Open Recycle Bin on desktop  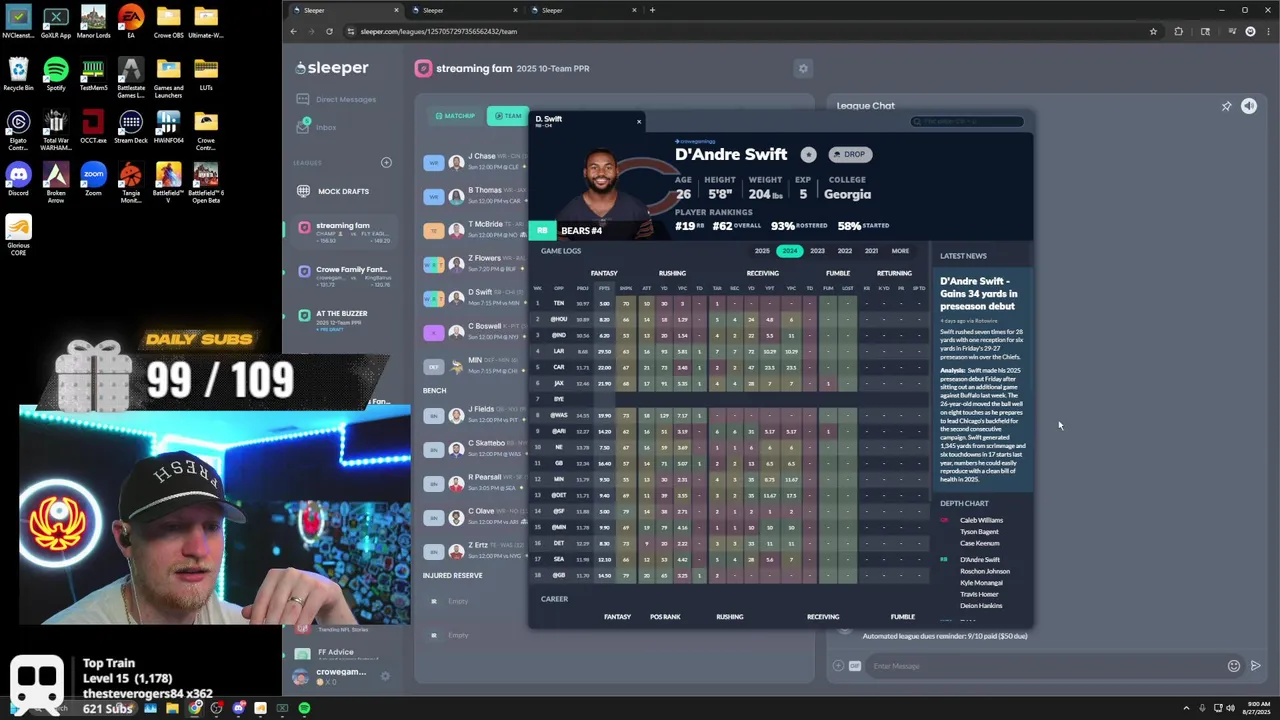[18, 74]
